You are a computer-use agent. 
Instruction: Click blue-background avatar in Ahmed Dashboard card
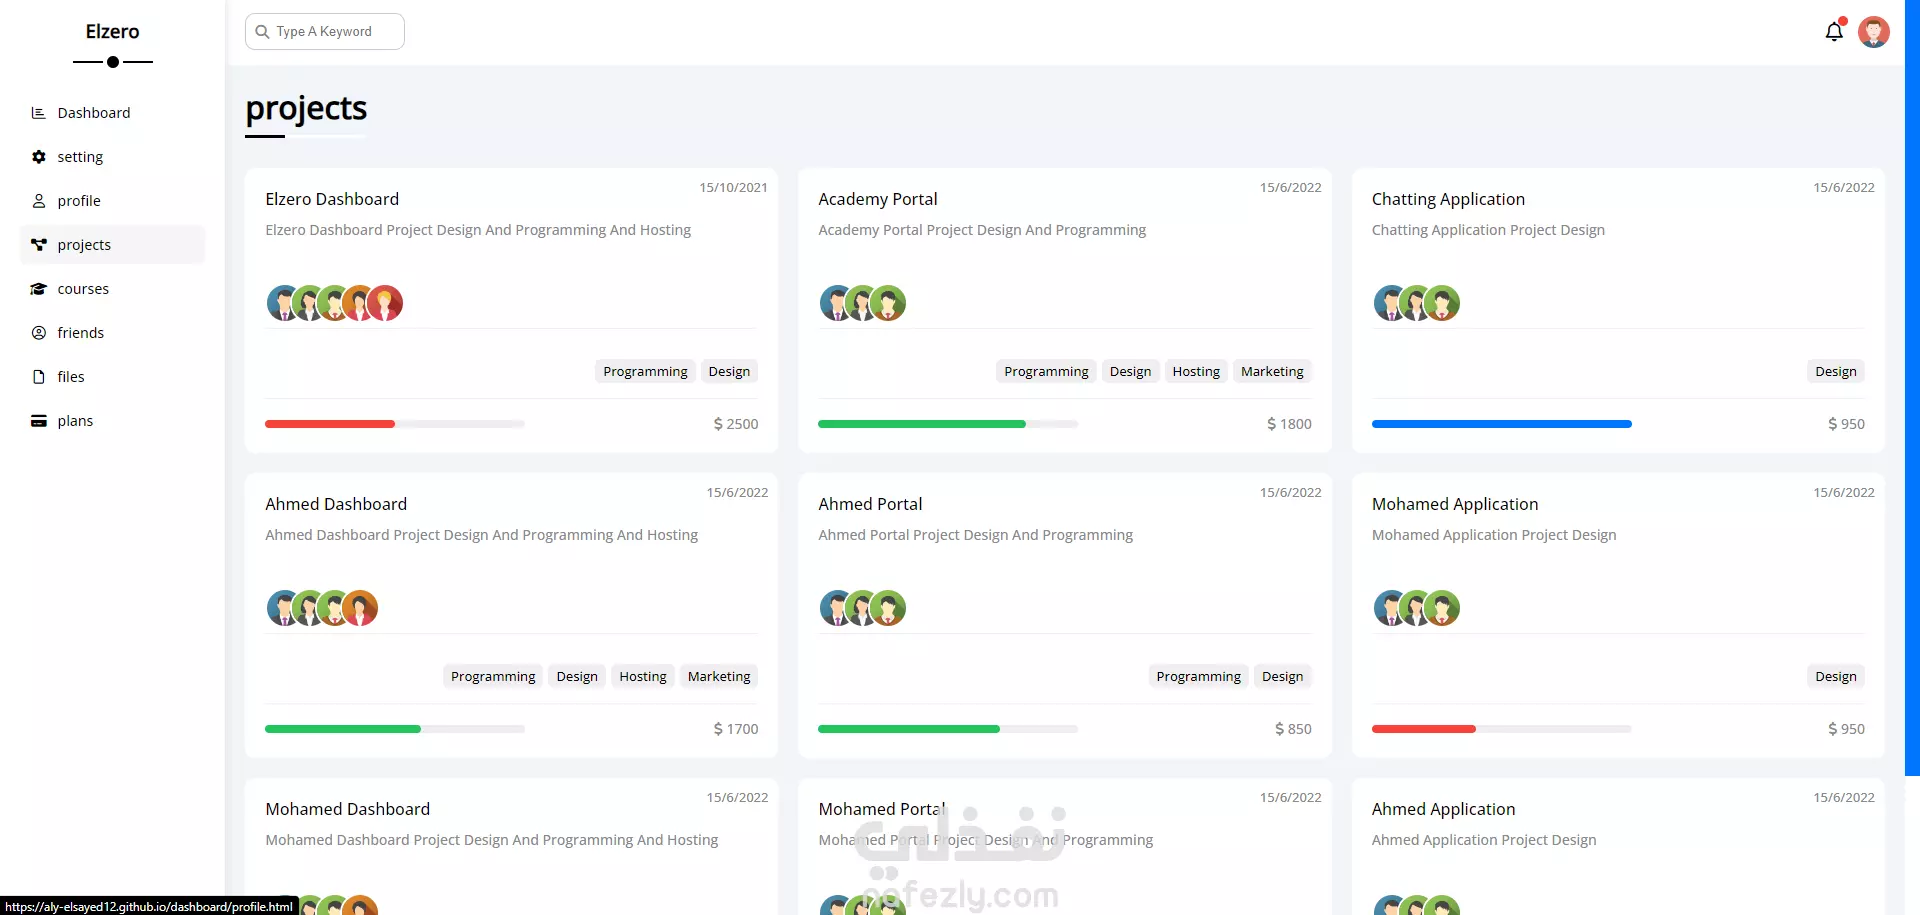284,608
